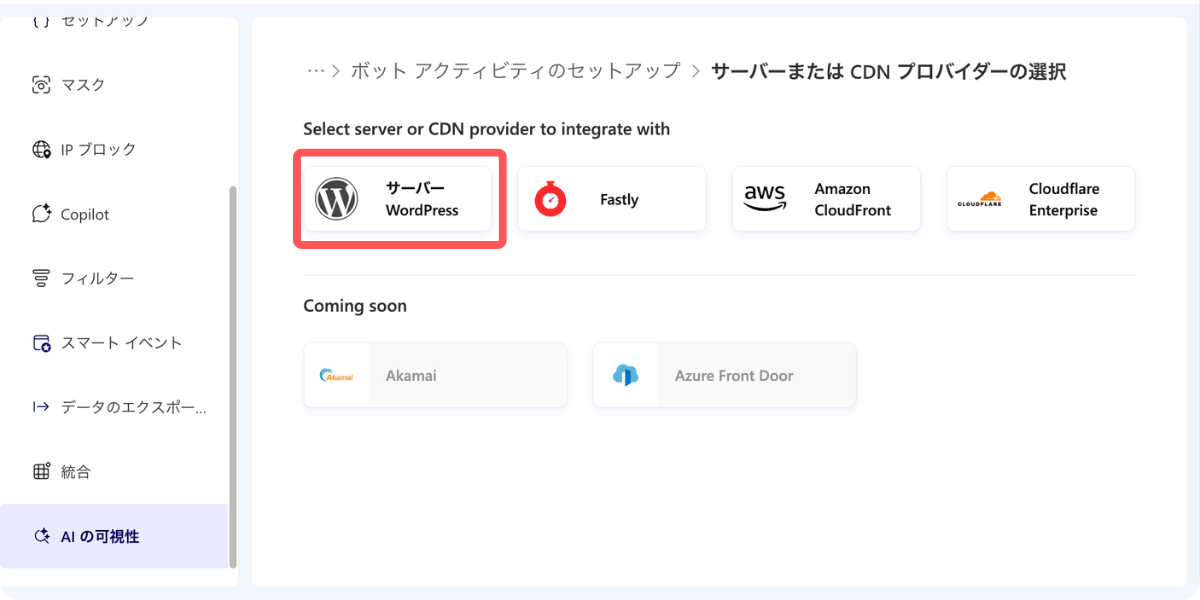This screenshot has width=1200, height=600.
Task: Go to ボット アクティビティのセットアップ breadcrumb
Action: (515, 71)
